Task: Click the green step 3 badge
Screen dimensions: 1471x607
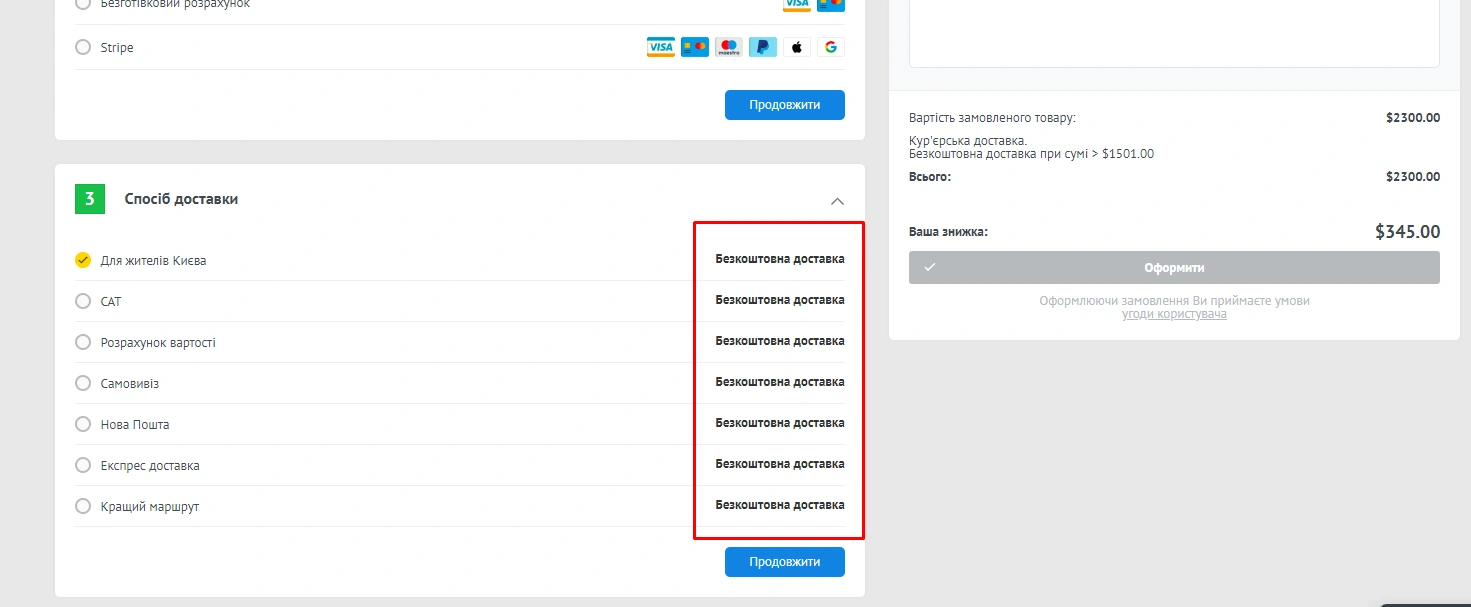Action: (x=90, y=199)
